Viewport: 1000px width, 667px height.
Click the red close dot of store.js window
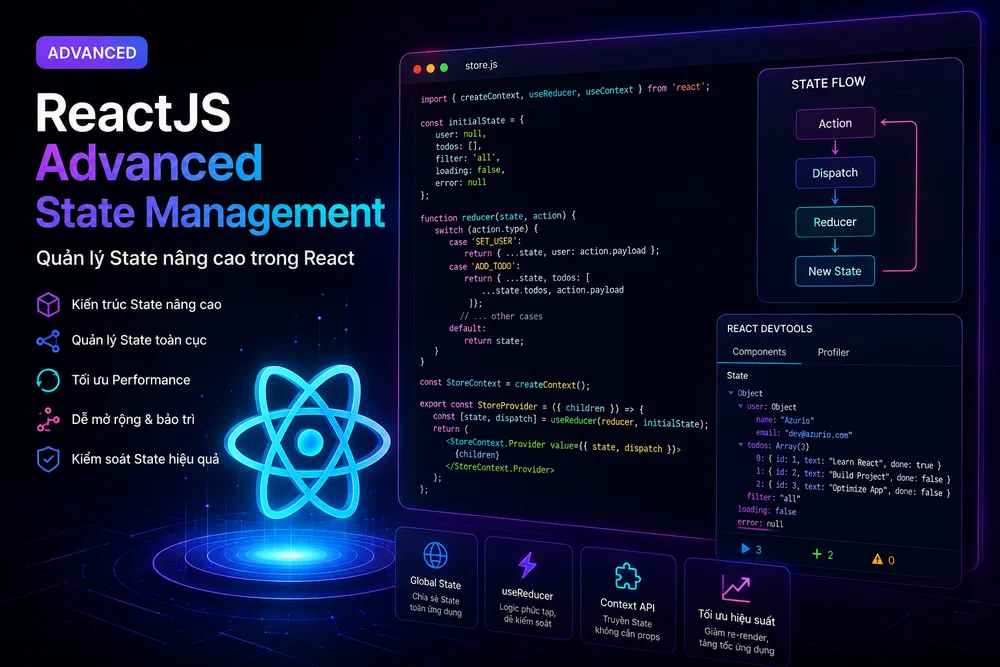tap(417, 69)
